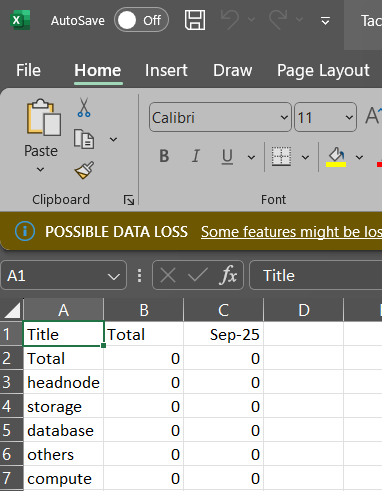Expand the font name dropdown arrow
The height and width of the screenshot is (491, 382).
pos(284,117)
